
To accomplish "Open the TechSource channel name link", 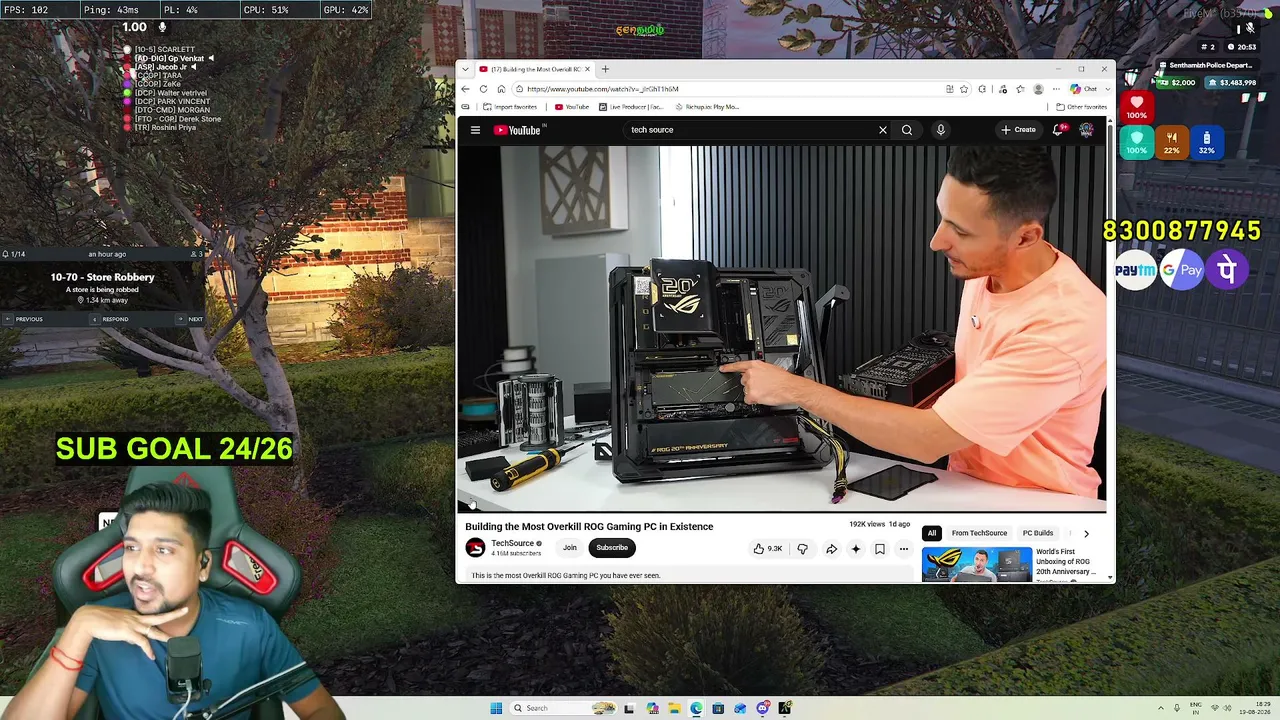I will pyautogui.click(x=512, y=543).
